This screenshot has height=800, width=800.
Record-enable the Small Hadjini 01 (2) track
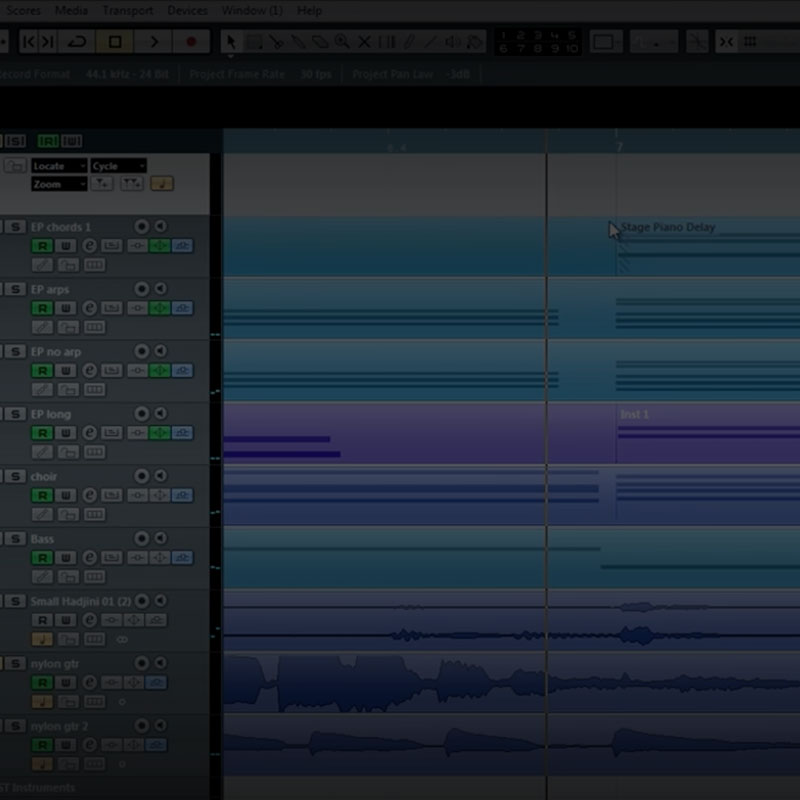(x=142, y=601)
